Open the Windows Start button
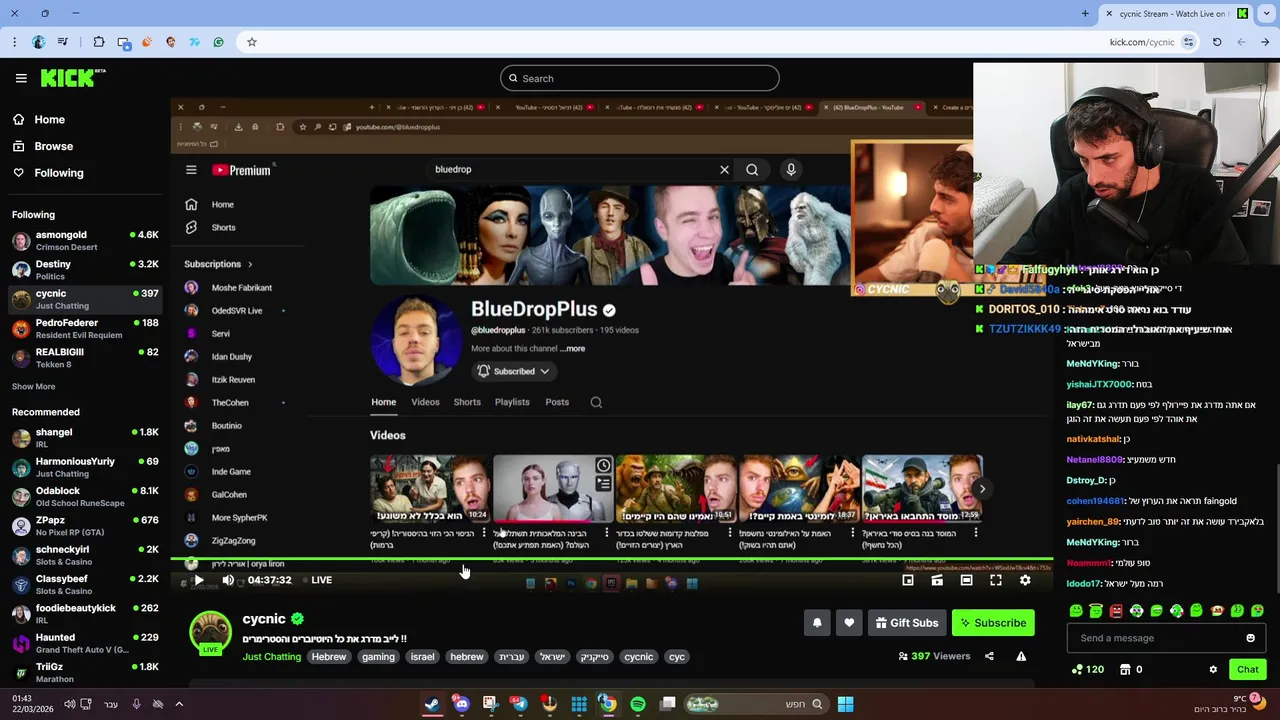This screenshot has height=720, width=1280. click(x=845, y=704)
